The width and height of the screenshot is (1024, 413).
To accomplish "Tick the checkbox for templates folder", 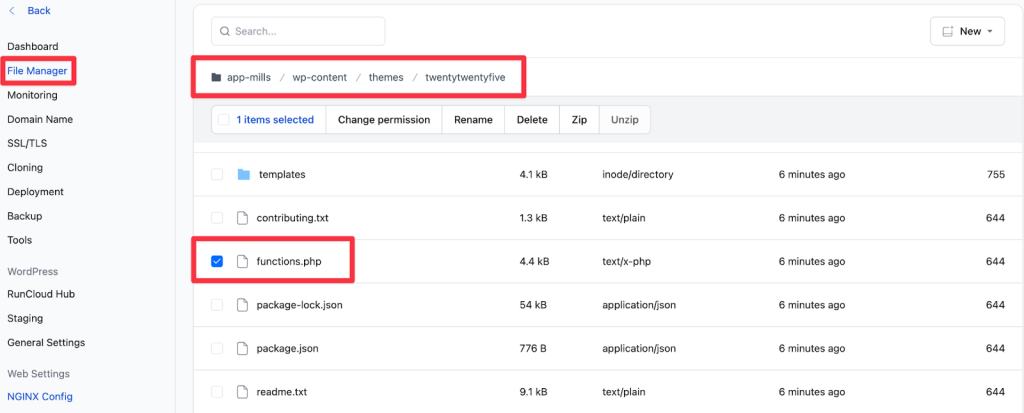I will (217, 174).
